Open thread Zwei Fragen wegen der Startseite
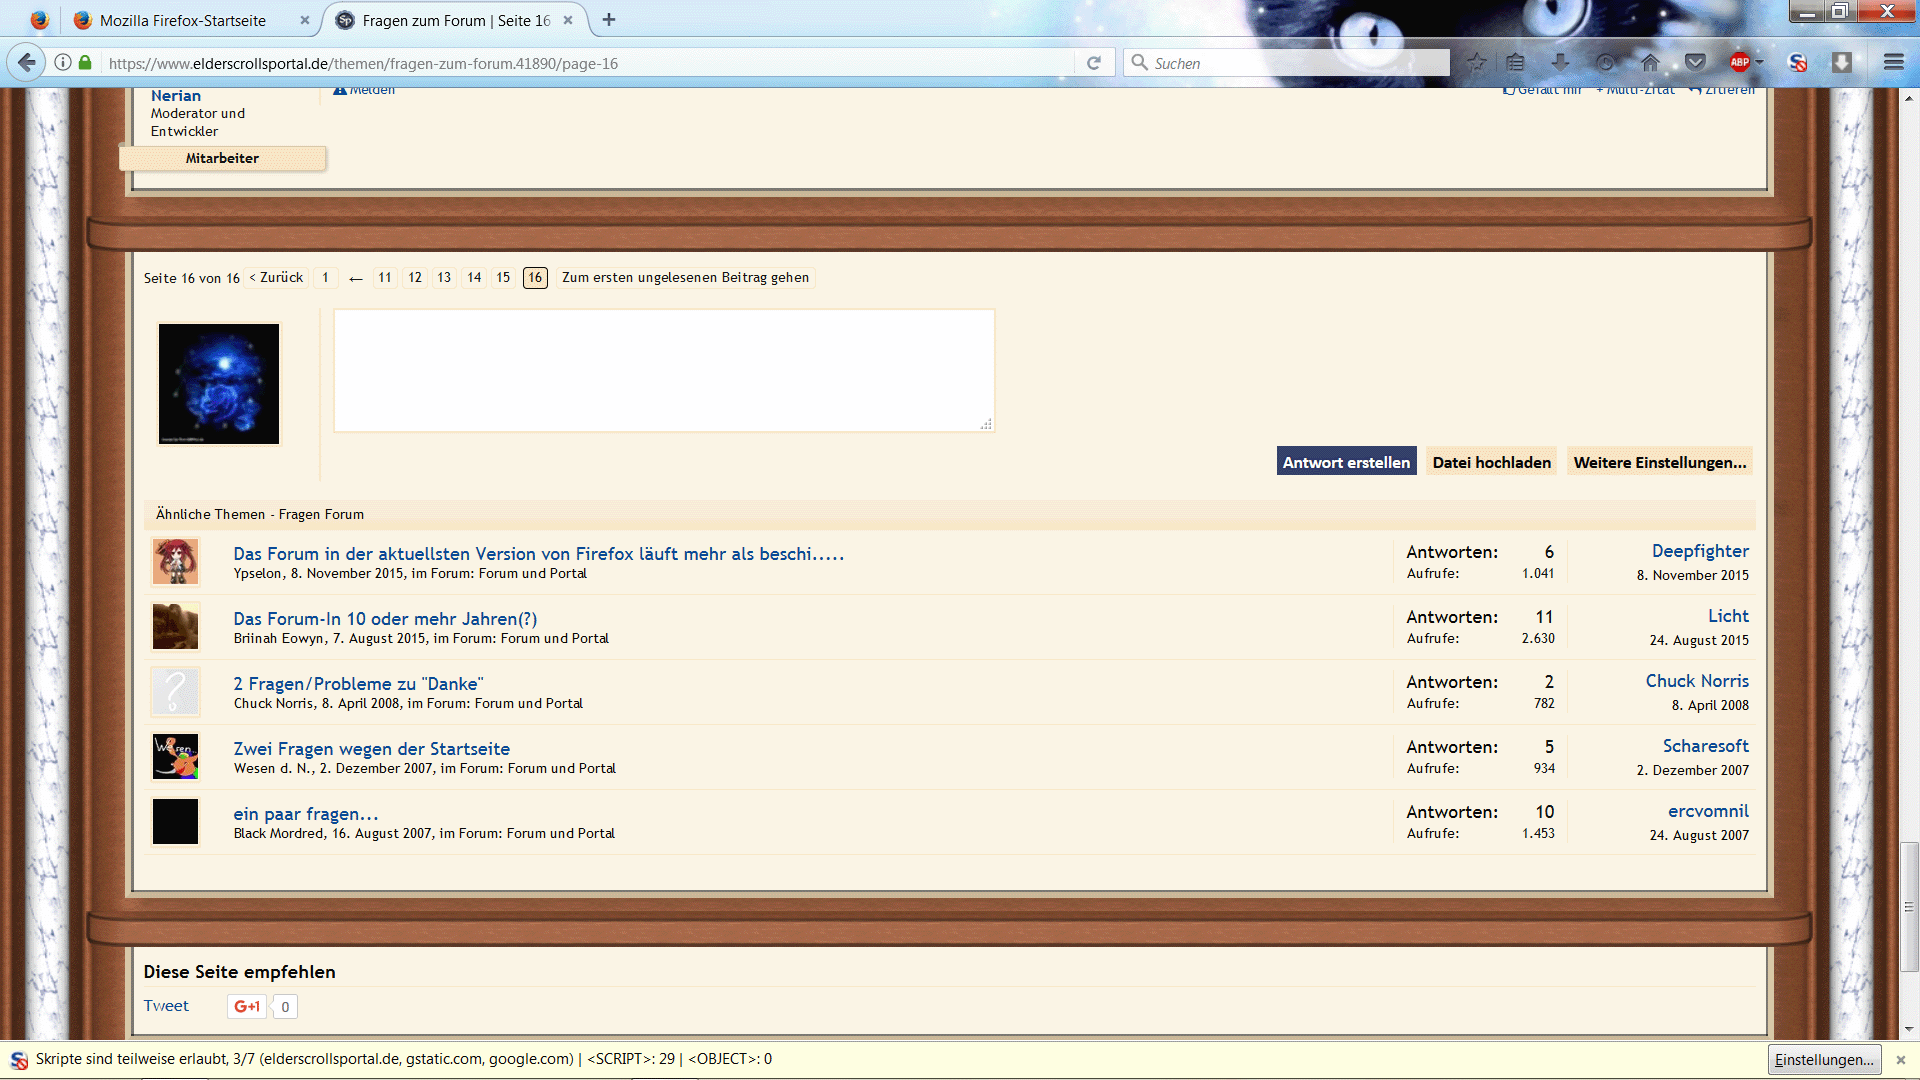This screenshot has height=1080, width=1920. (x=371, y=749)
